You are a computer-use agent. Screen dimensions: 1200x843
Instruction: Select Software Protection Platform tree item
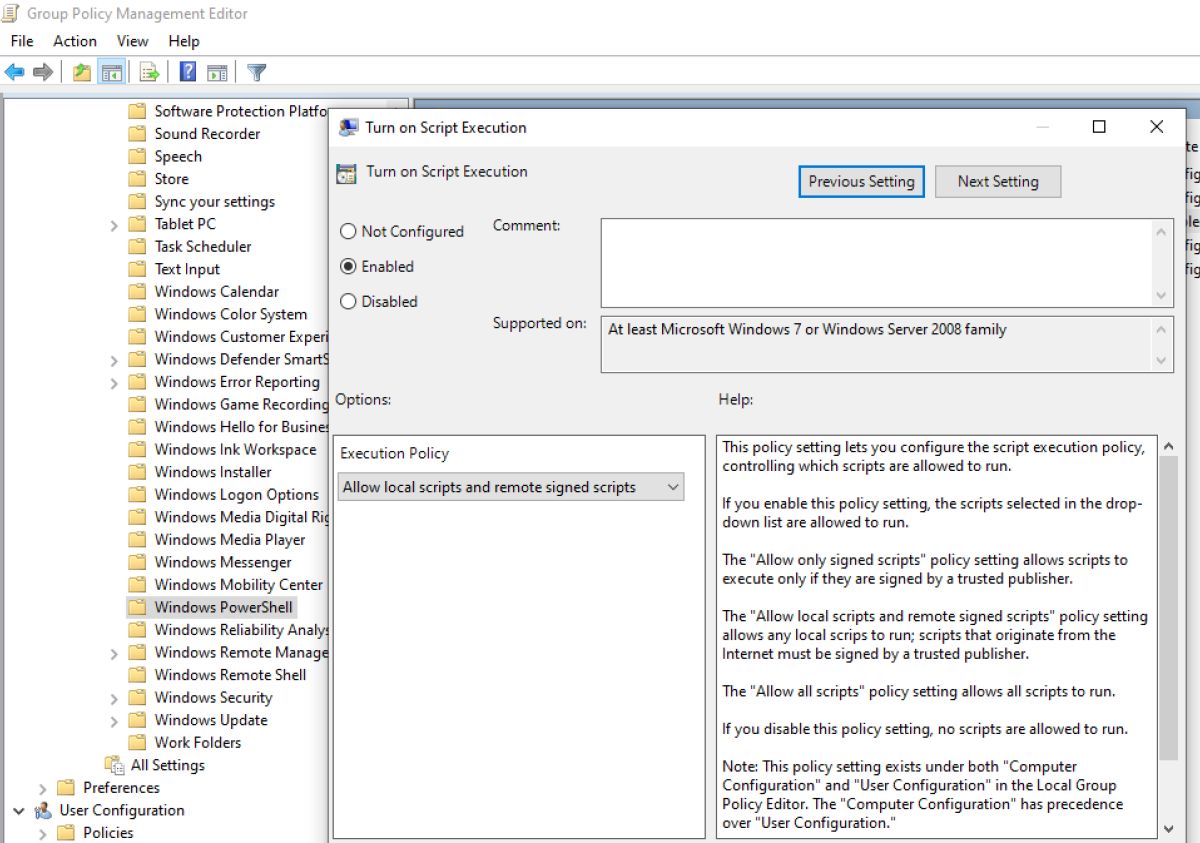point(241,111)
